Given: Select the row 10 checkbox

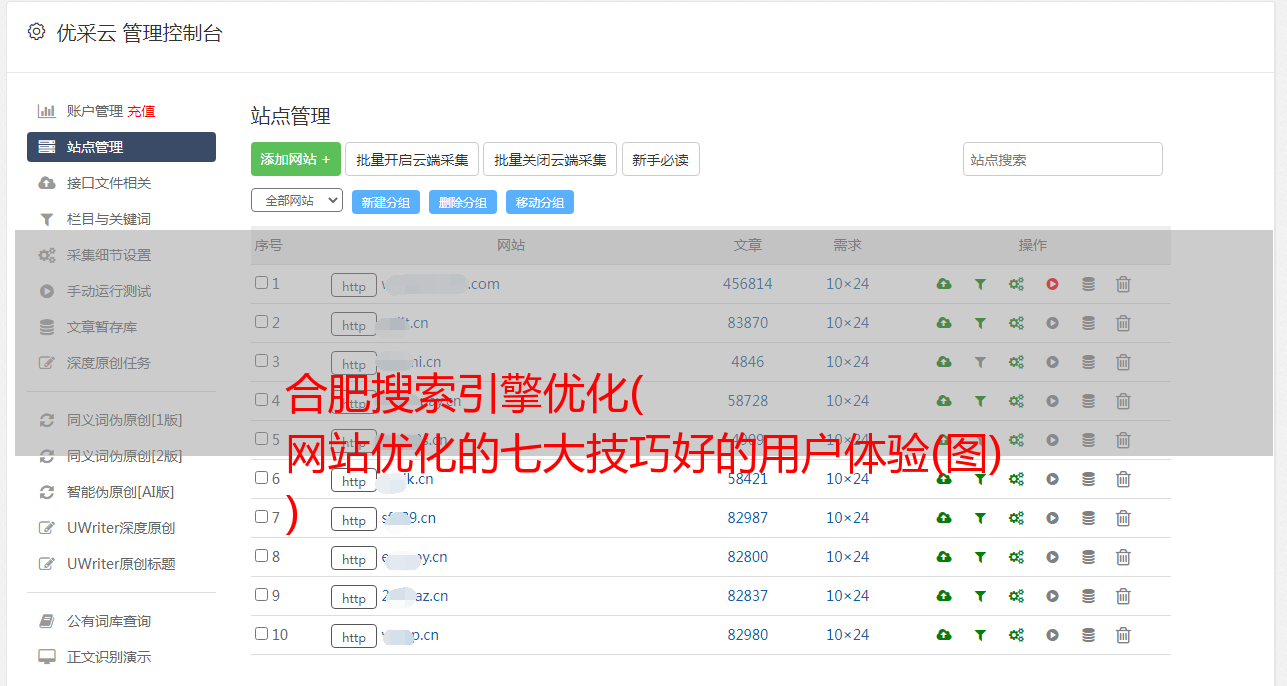Looking at the screenshot, I should (x=261, y=634).
